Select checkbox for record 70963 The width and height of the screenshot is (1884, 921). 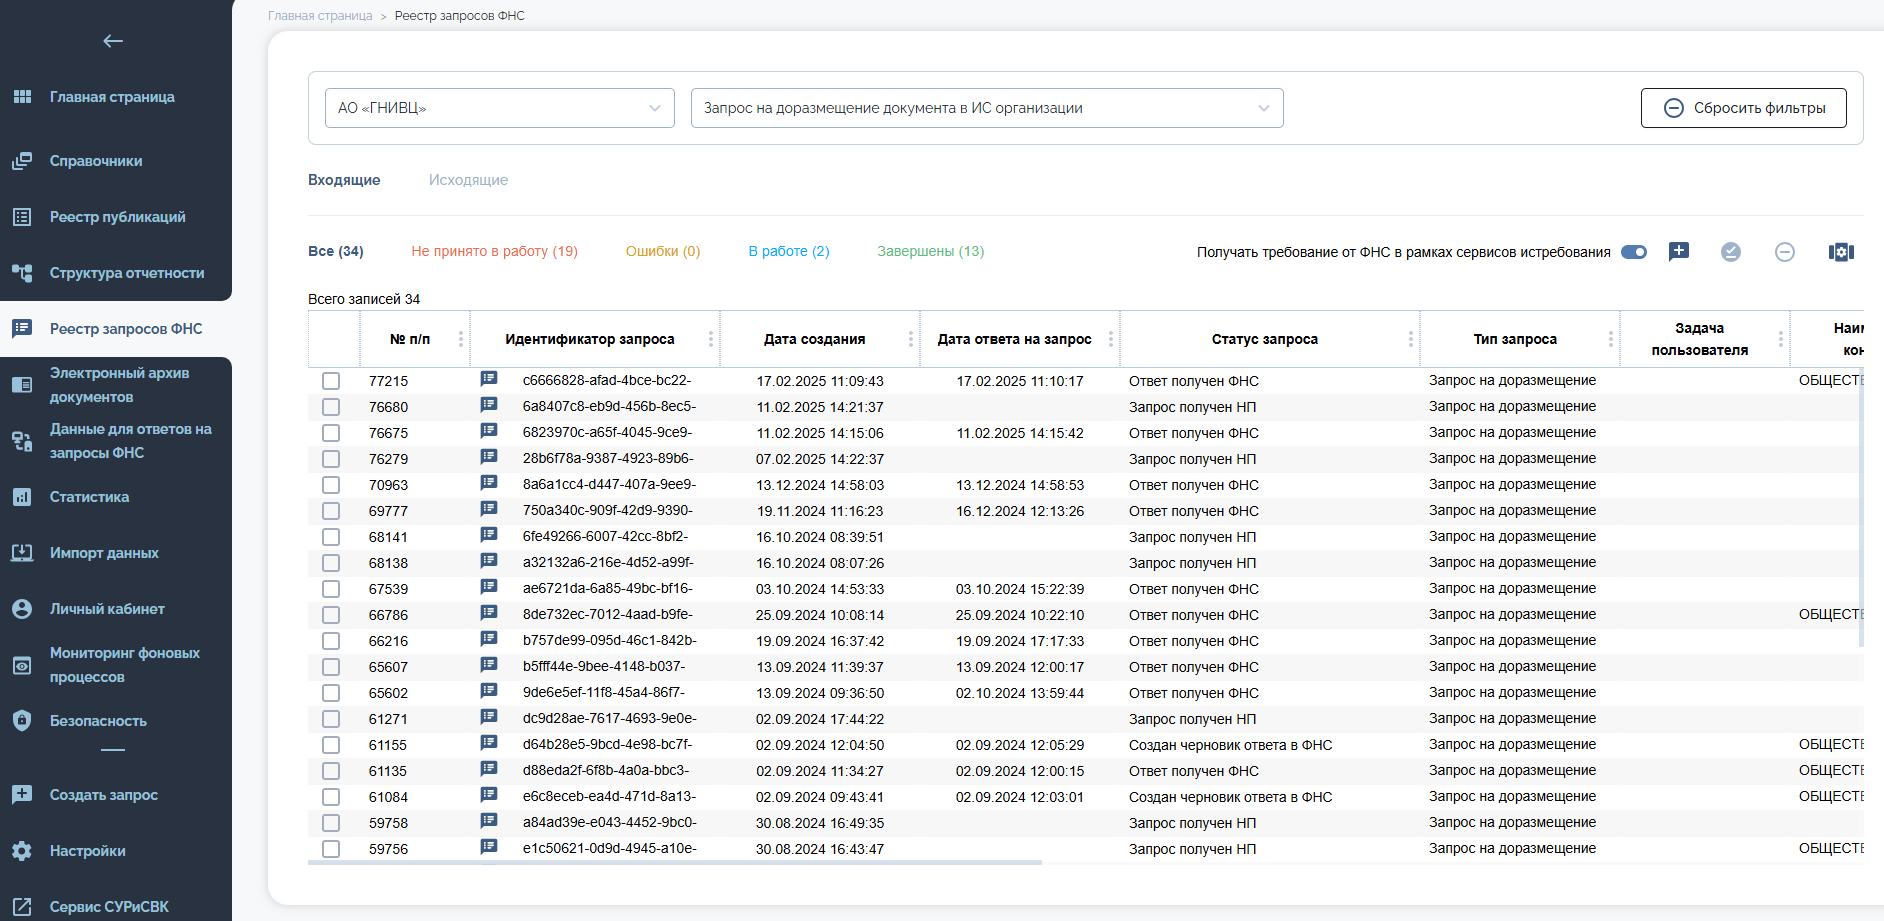331,485
